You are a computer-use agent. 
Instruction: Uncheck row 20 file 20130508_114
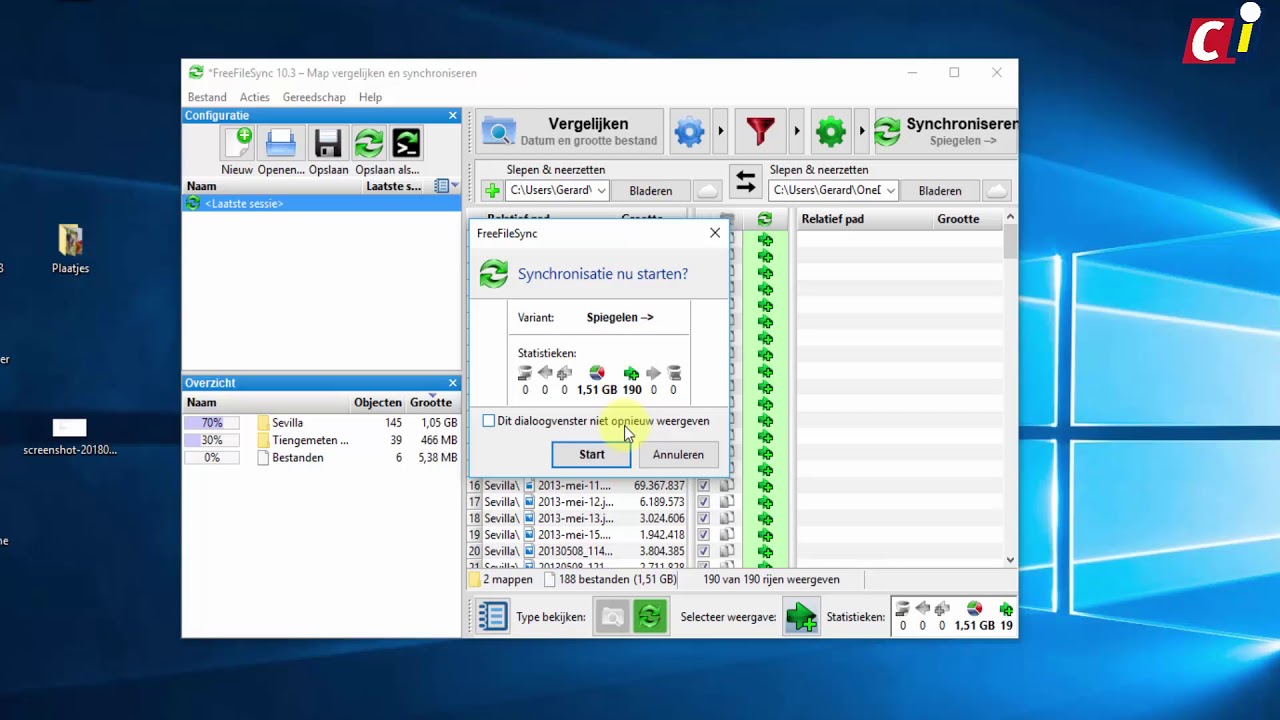point(703,551)
